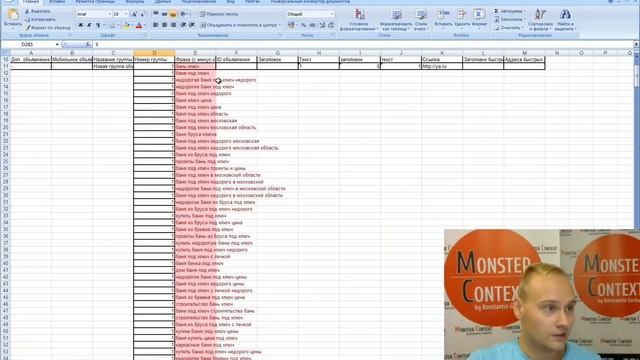This screenshot has width=640, height=360.
Task: Switch to the Формулы tab
Action: point(135,2)
